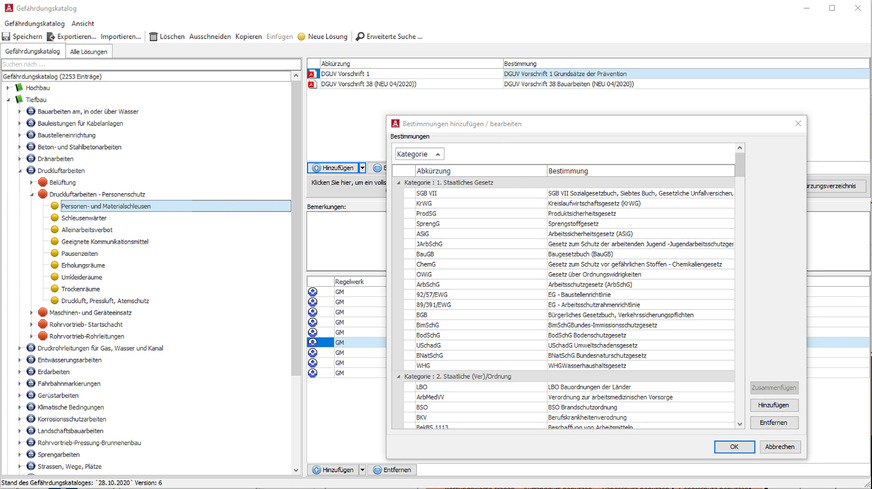Click the Speichern save icon
Image resolution: width=872 pixels, height=489 pixels.
[6, 36]
